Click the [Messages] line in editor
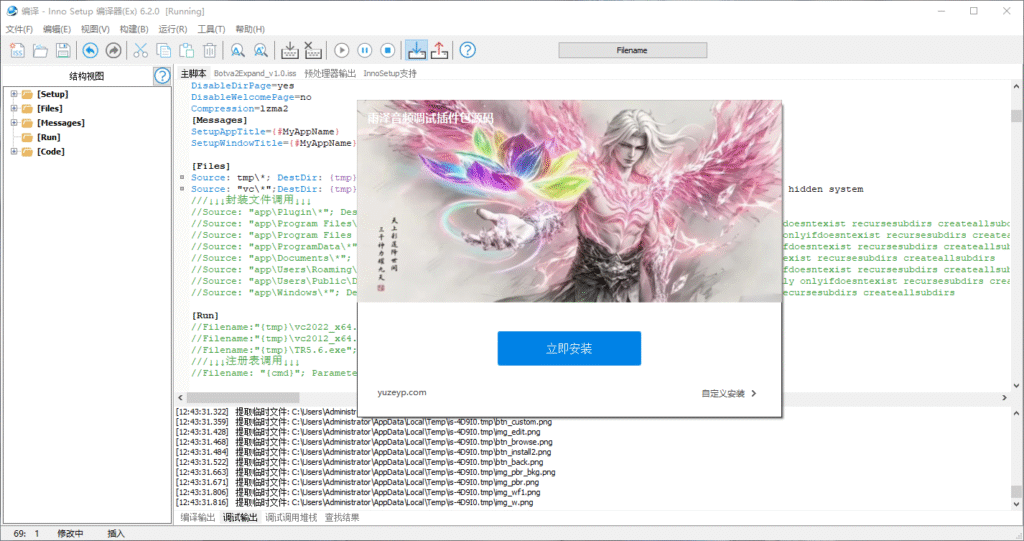The height and width of the screenshot is (541, 1024). click(219, 120)
